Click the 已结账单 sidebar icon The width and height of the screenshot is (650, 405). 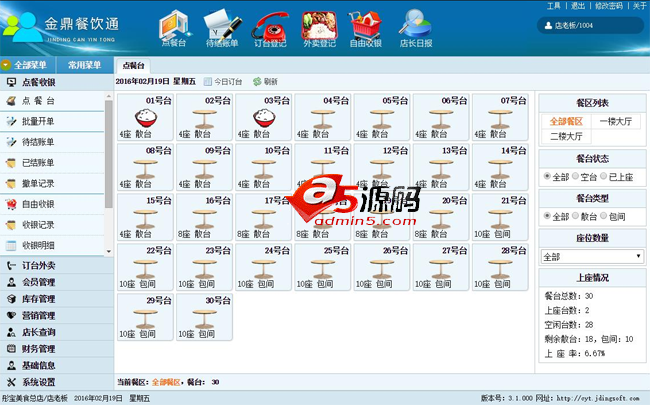[11, 163]
